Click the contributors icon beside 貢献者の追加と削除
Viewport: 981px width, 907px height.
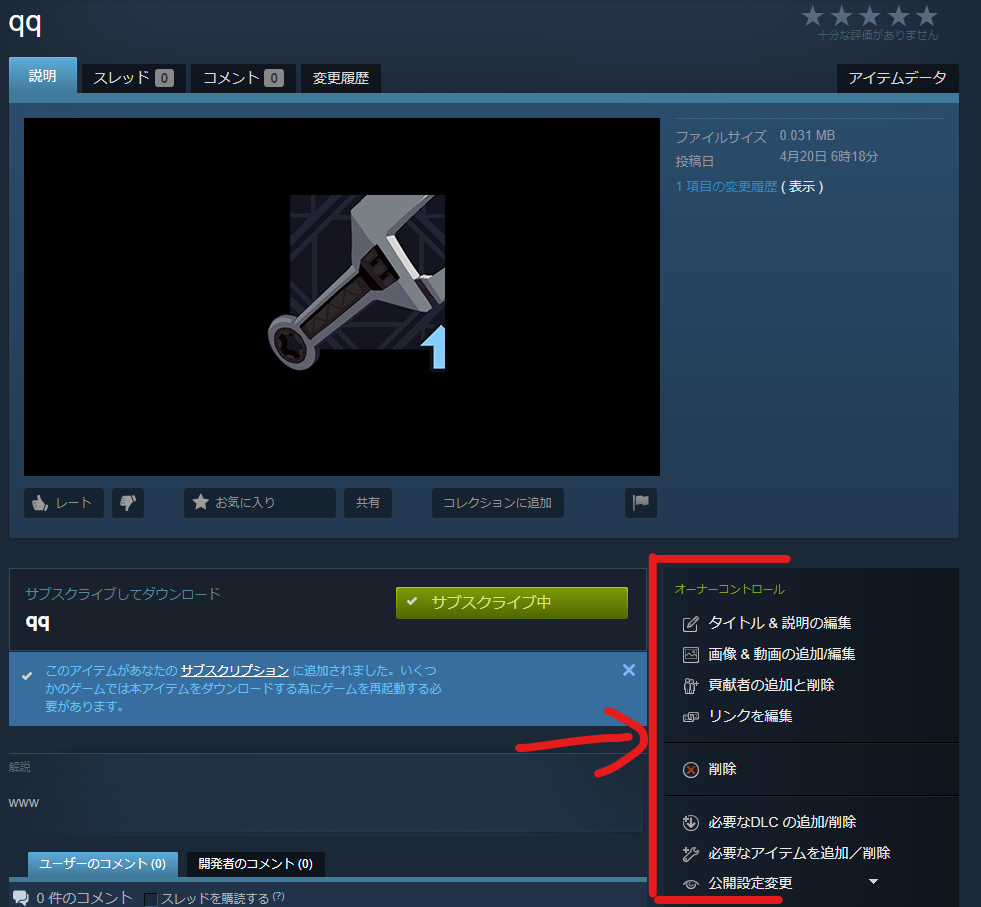(x=690, y=686)
